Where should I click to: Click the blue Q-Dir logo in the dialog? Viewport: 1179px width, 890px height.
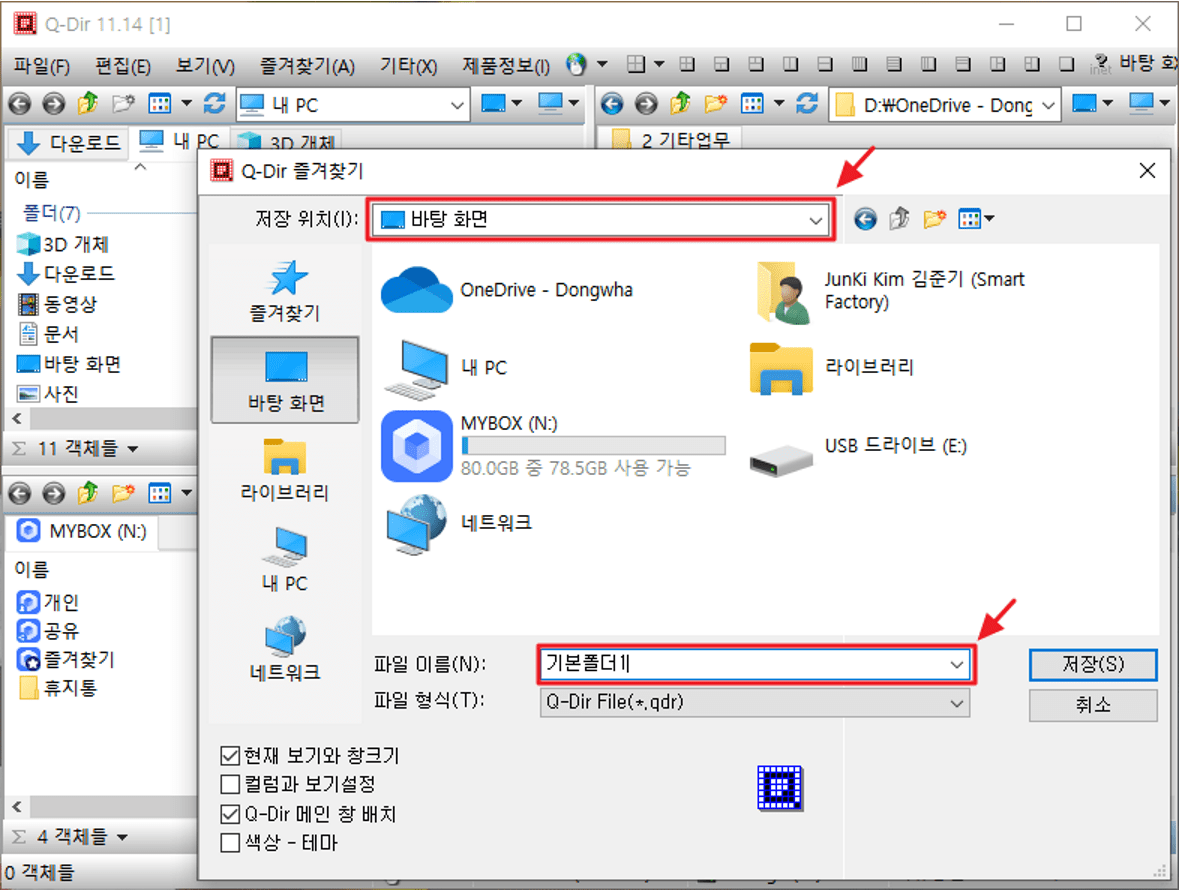click(x=780, y=788)
